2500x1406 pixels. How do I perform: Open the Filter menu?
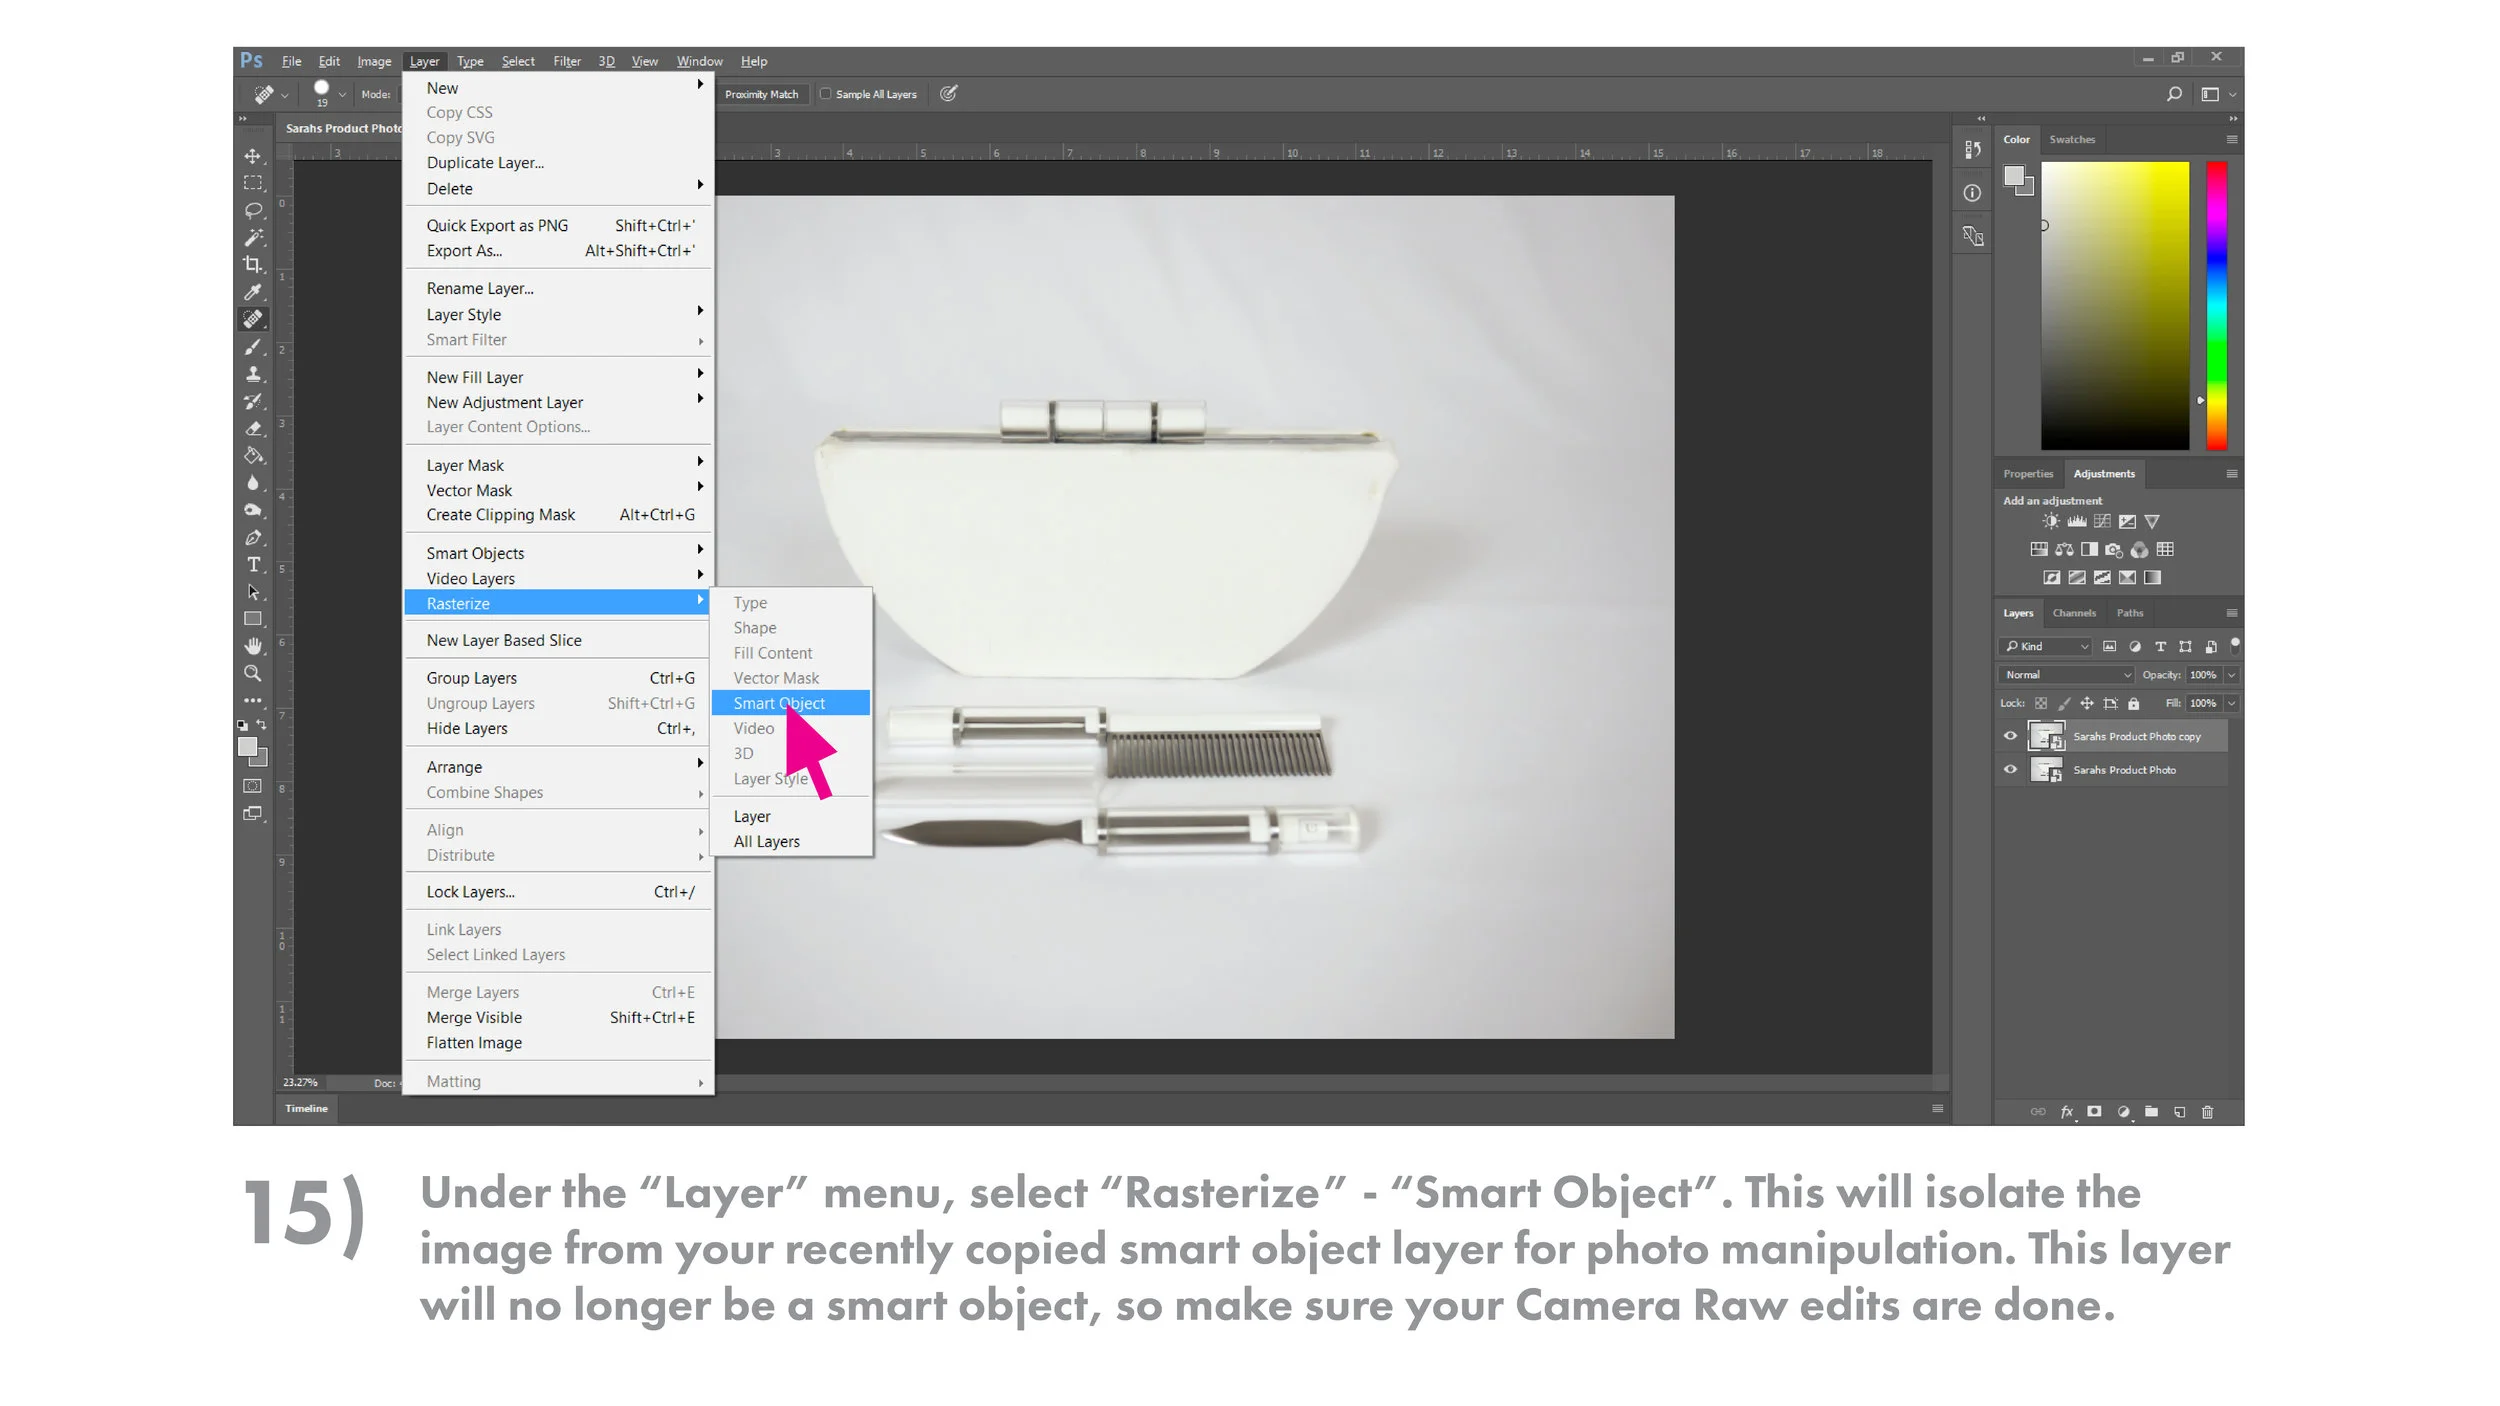click(x=567, y=61)
